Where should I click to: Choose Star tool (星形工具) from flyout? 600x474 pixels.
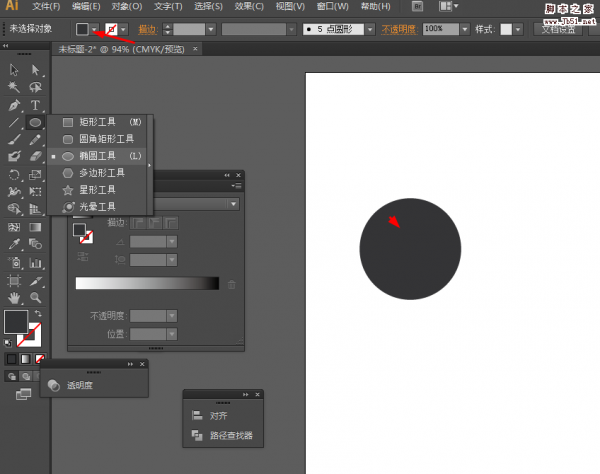[97, 189]
